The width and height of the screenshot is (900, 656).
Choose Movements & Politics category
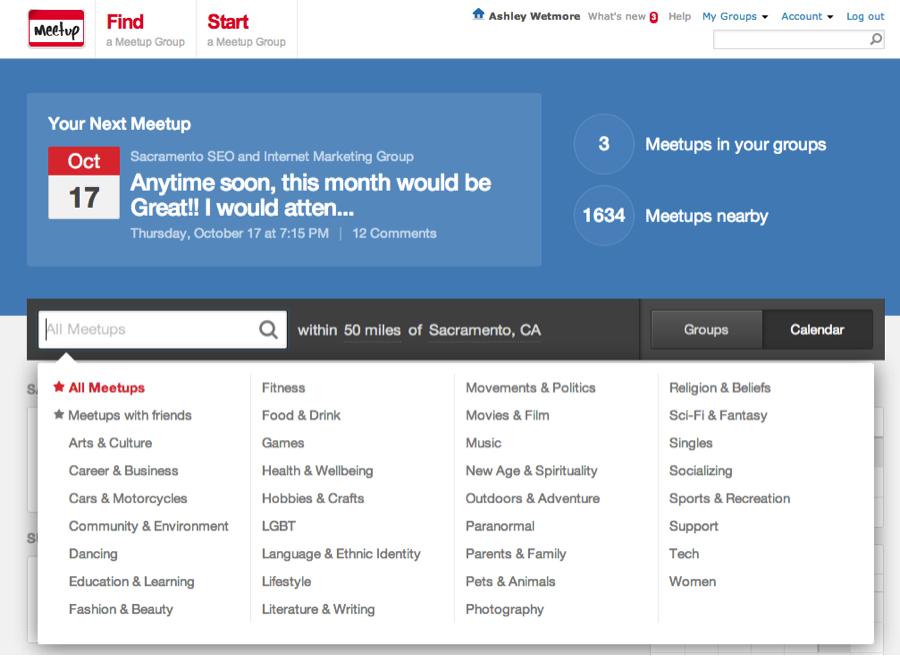click(x=530, y=387)
